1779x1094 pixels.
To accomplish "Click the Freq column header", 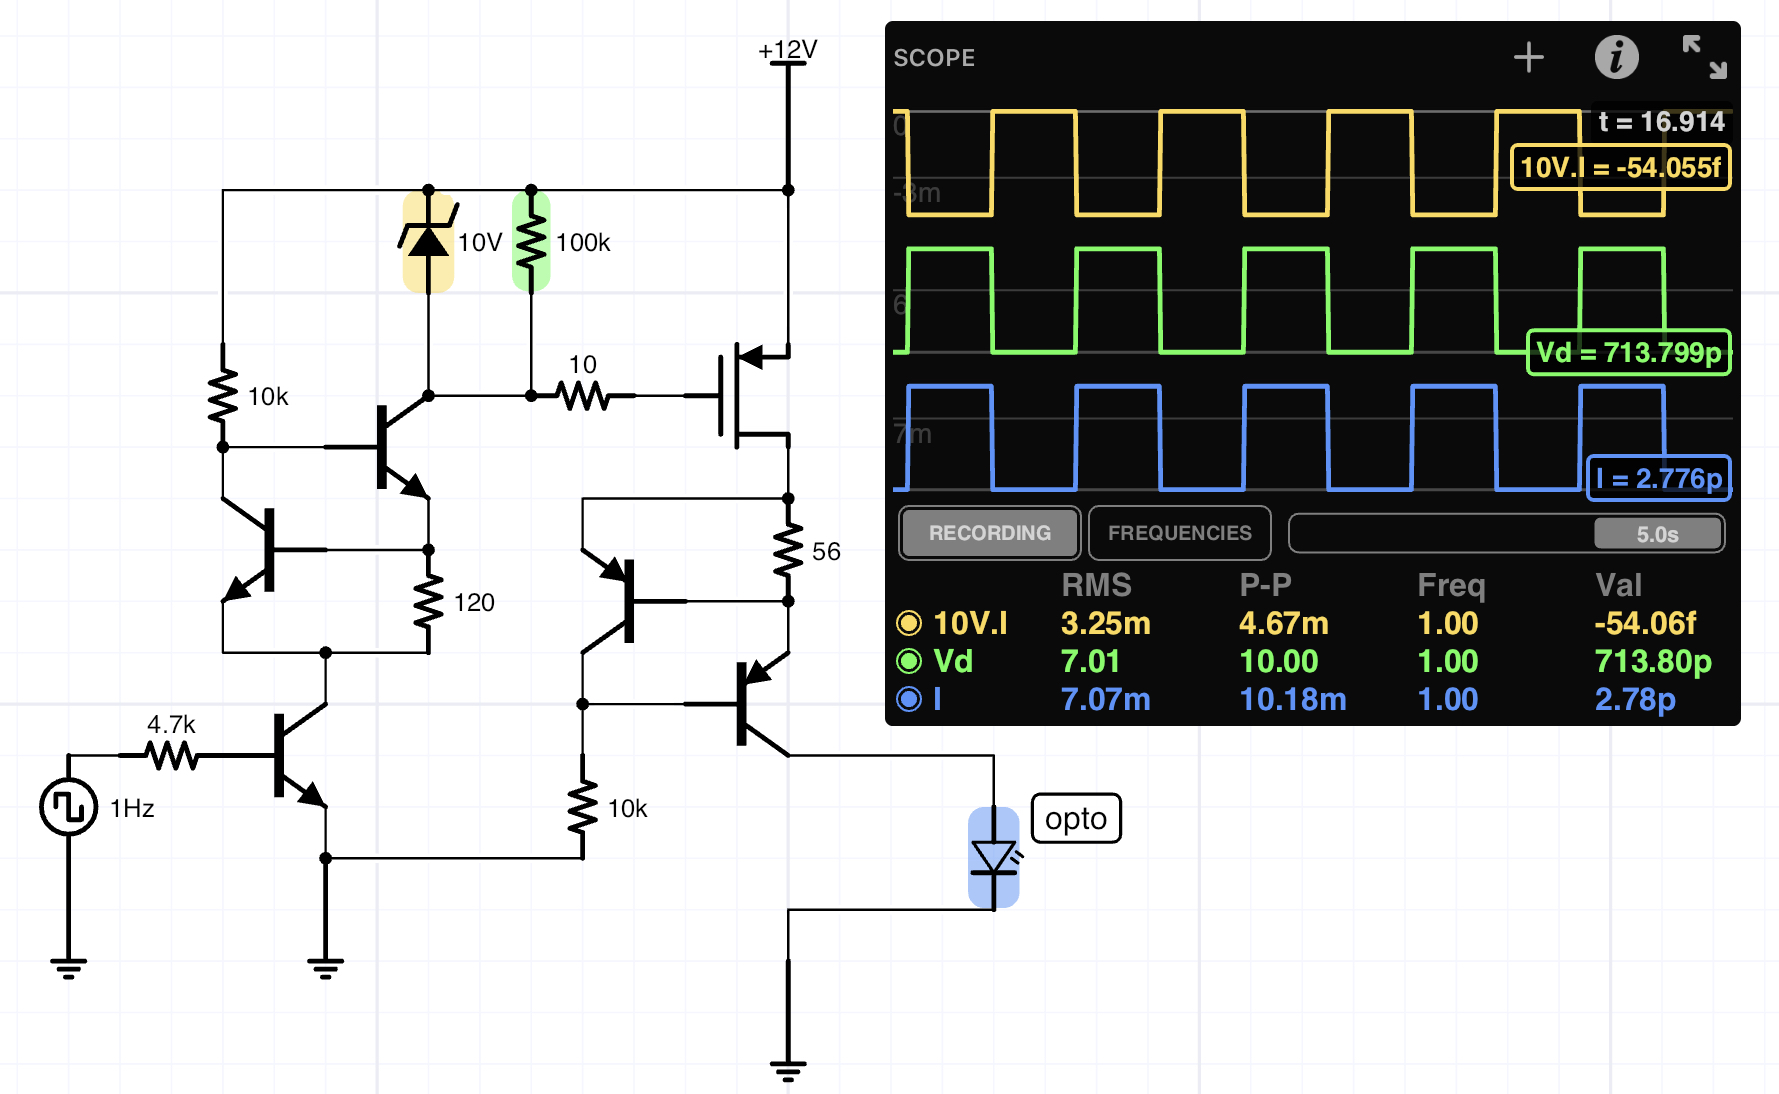I will click(1451, 585).
